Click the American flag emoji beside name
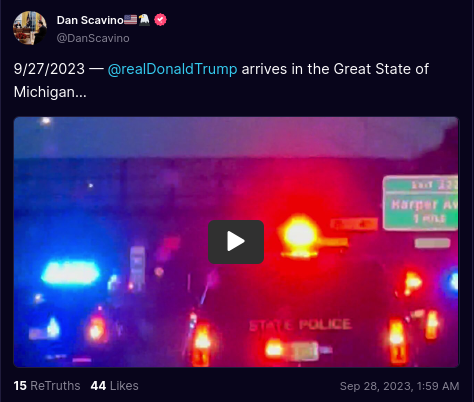This screenshot has height=402, width=474. (131, 20)
